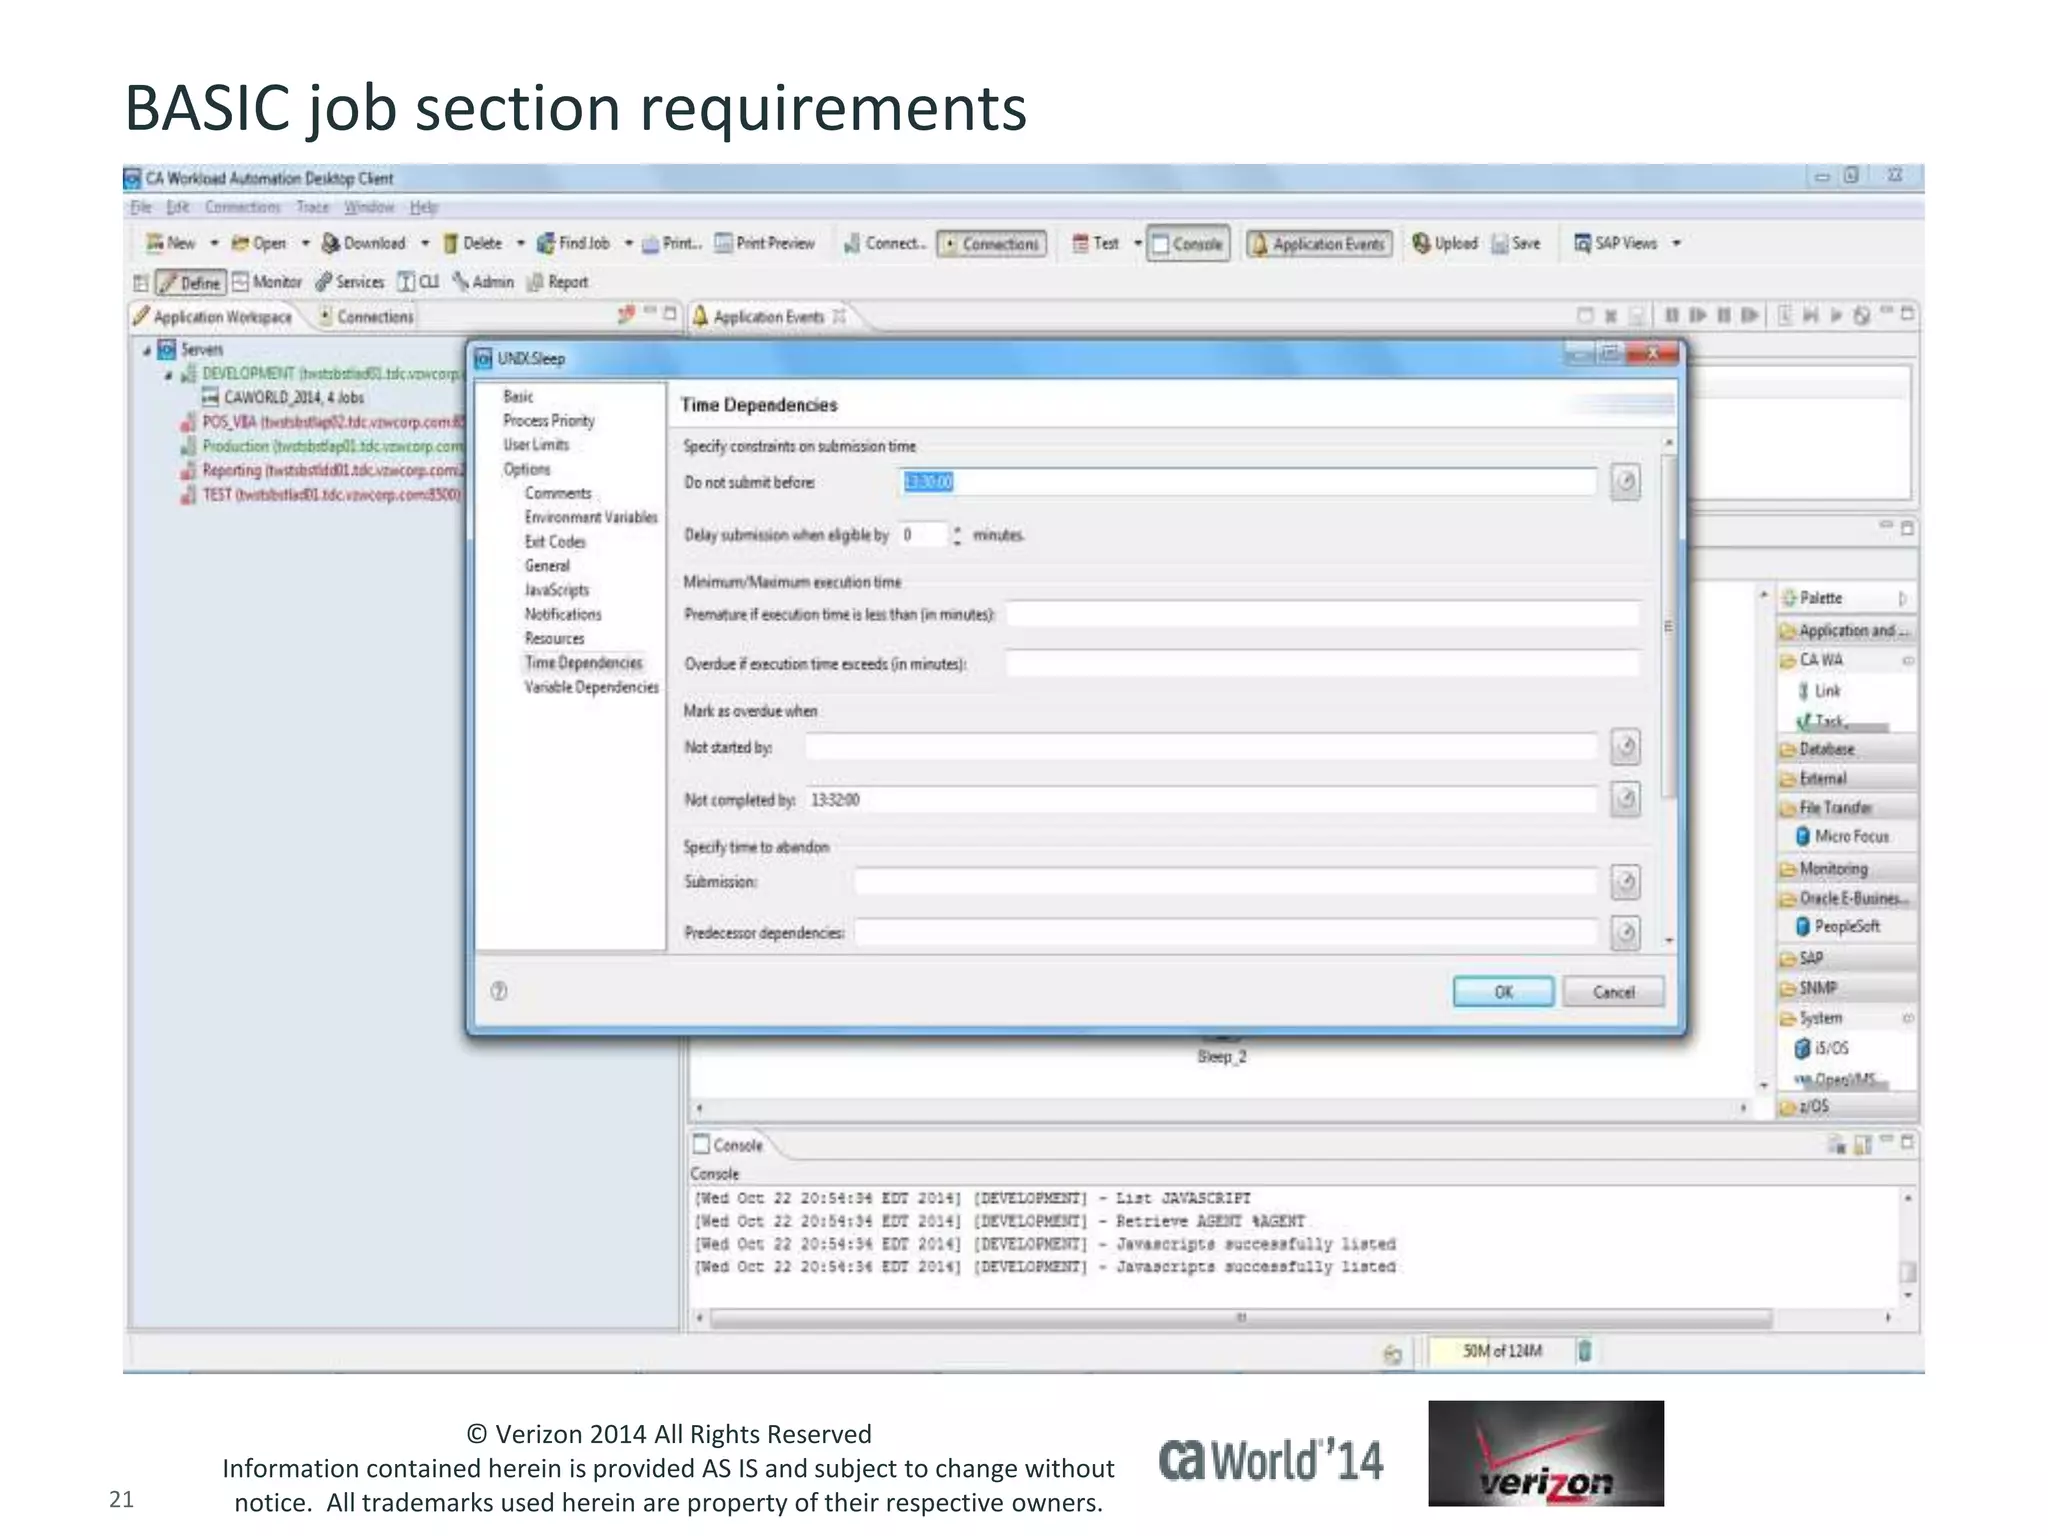
Task: Click the dialog help question mark icon
Action: [499, 991]
